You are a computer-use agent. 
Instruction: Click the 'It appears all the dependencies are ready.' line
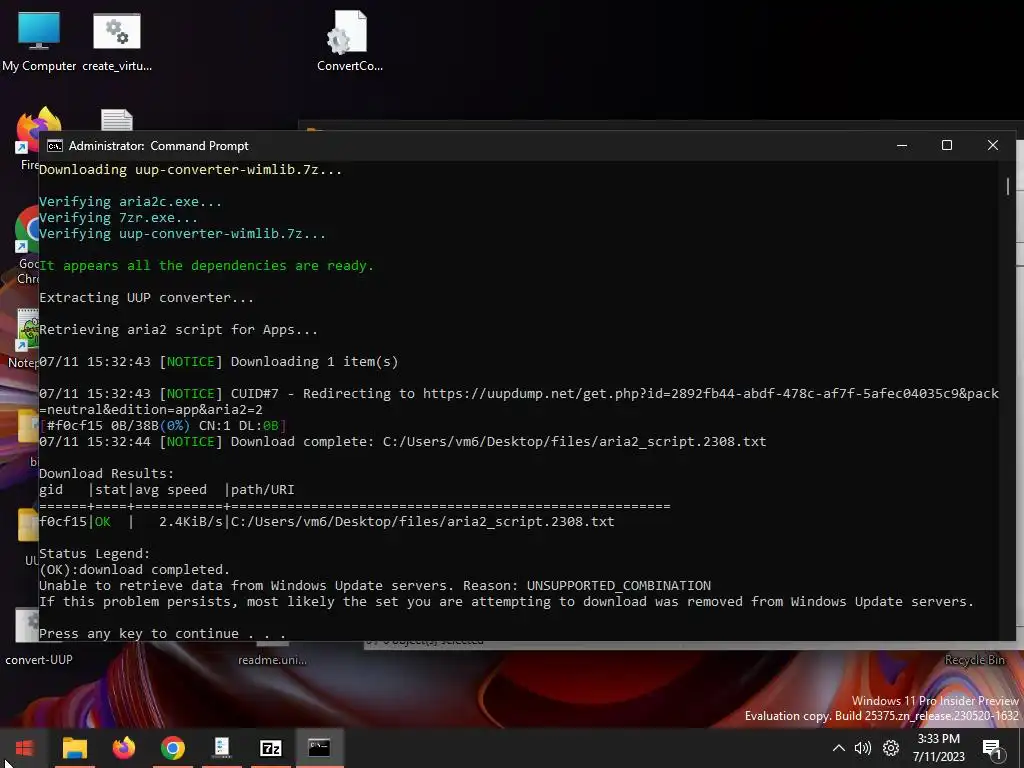[206, 265]
